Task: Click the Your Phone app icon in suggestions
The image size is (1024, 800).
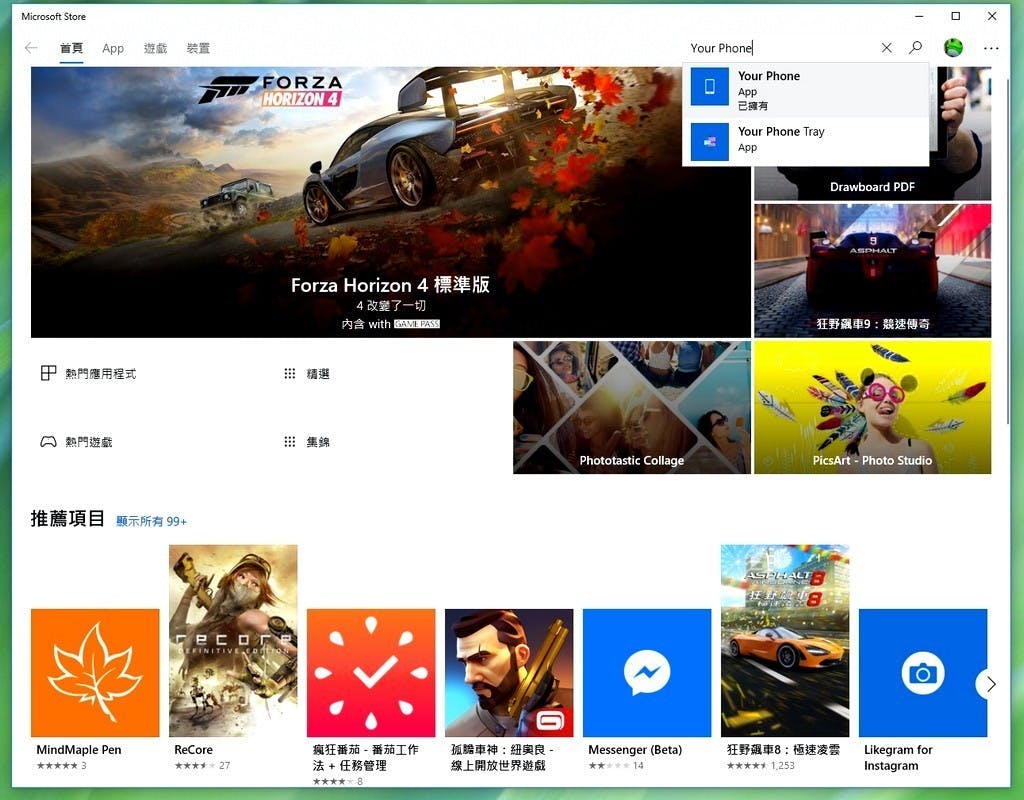Action: pos(709,86)
